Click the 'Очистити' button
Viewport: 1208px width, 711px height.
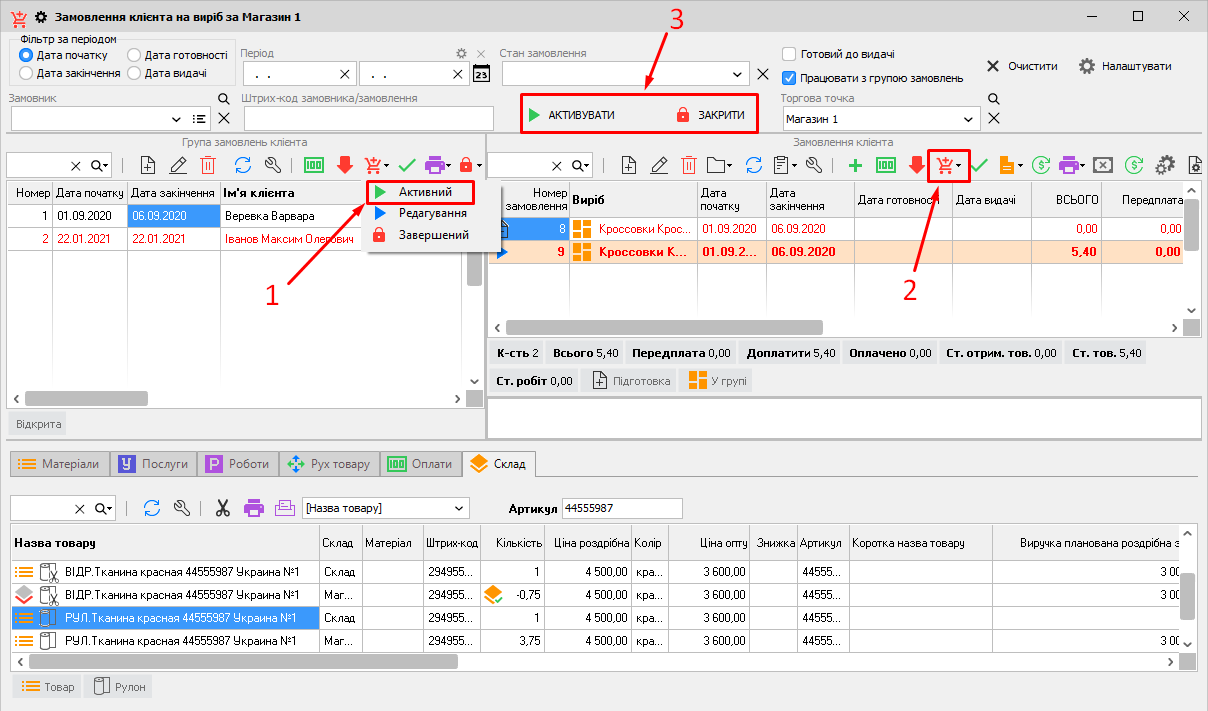click(x=1021, y=66)
